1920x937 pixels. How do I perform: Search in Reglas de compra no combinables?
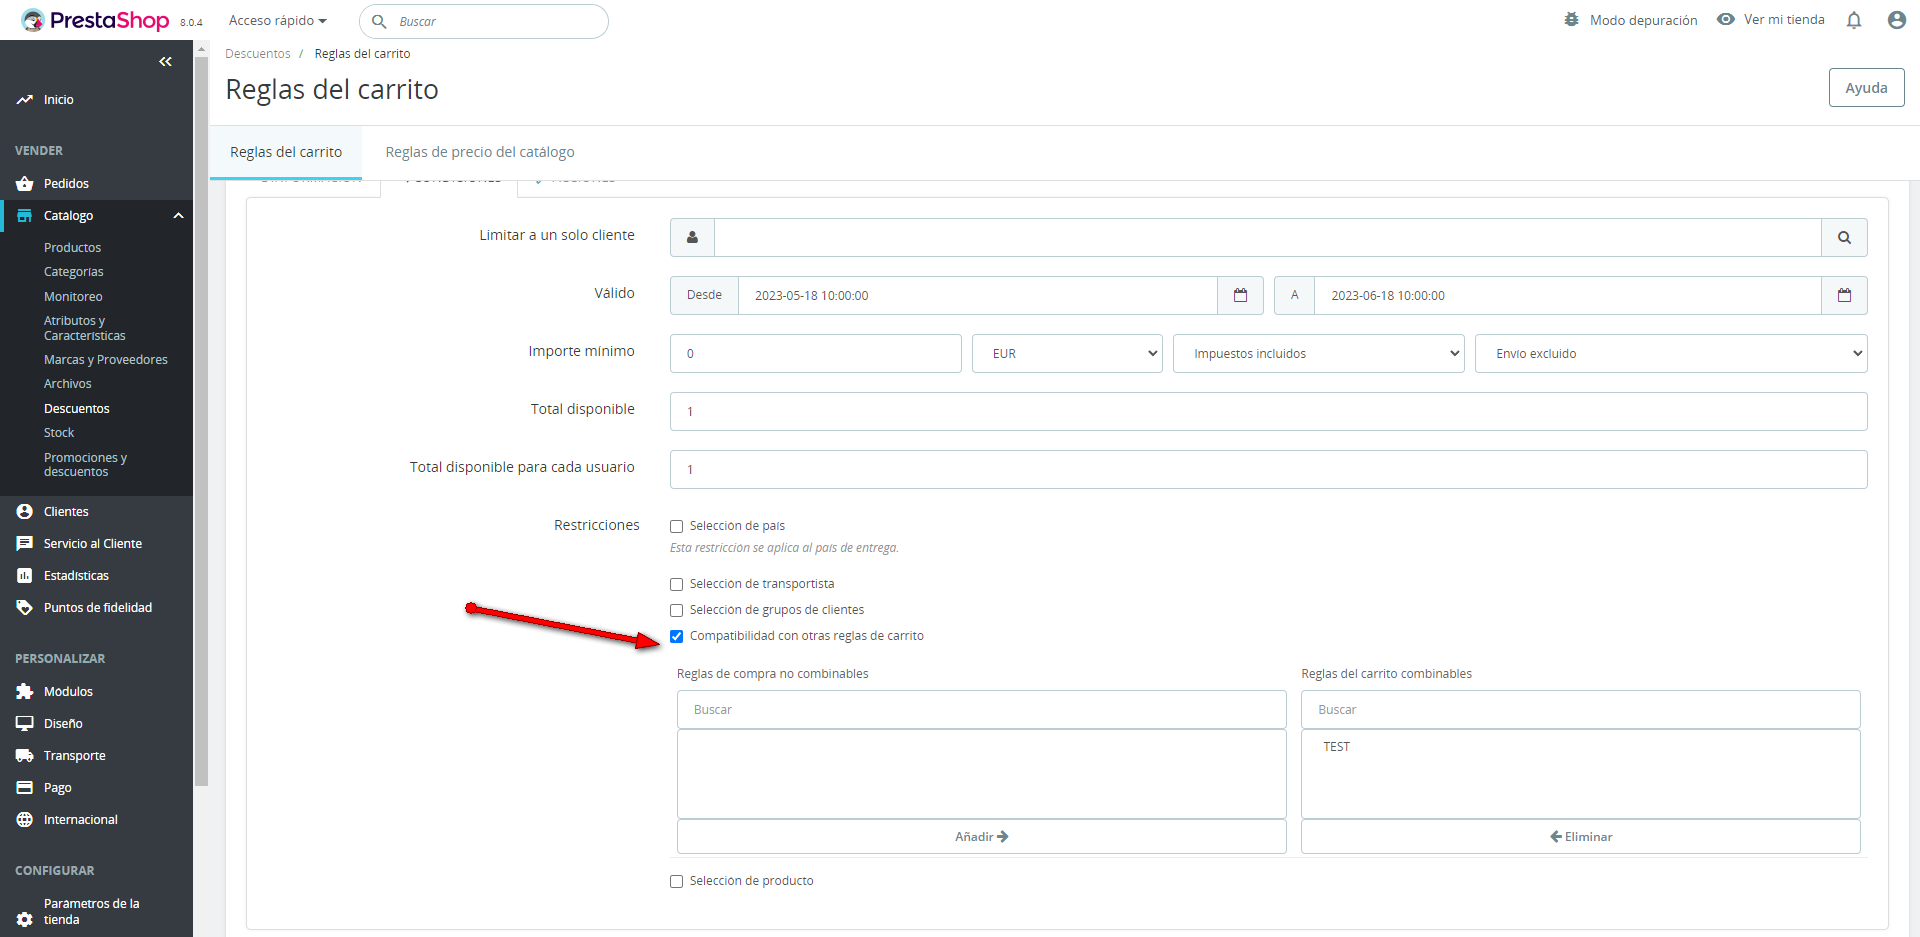[x=981, y=710]
